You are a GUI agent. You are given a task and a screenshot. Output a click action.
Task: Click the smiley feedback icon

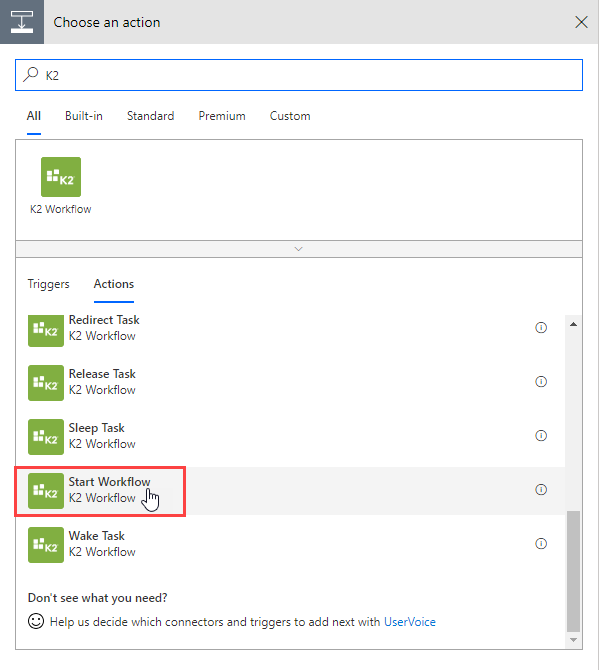click(x=36, y=621)
